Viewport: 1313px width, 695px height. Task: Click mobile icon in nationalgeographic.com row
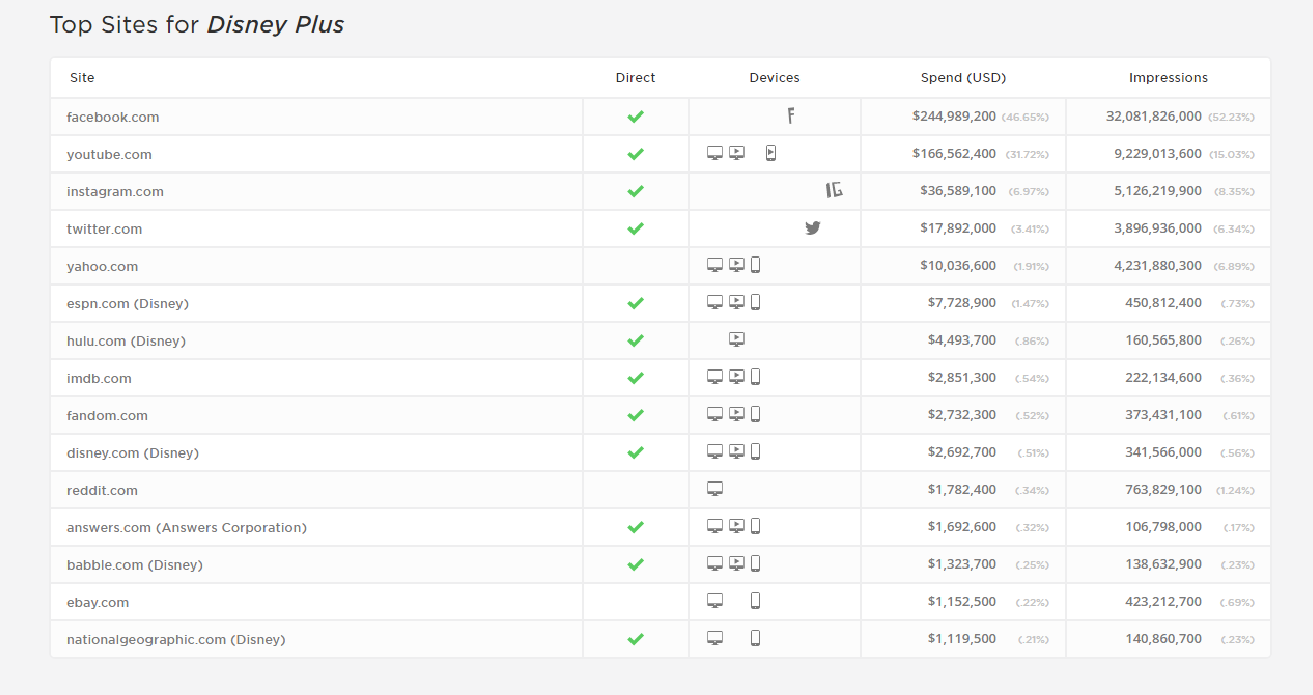[x=755, y=638]
